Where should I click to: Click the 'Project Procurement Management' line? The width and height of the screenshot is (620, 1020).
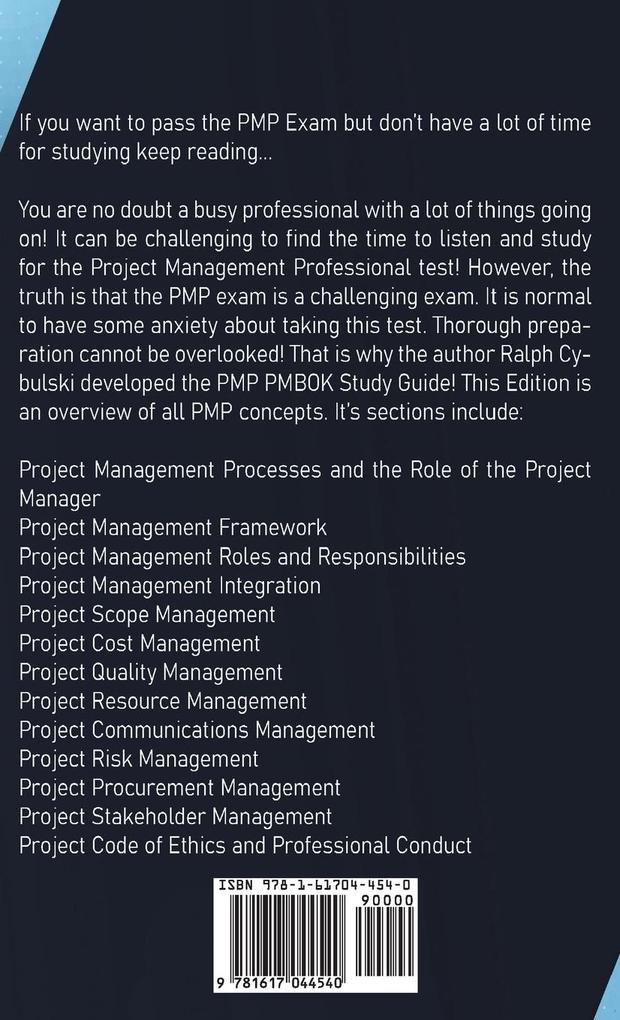180,788
